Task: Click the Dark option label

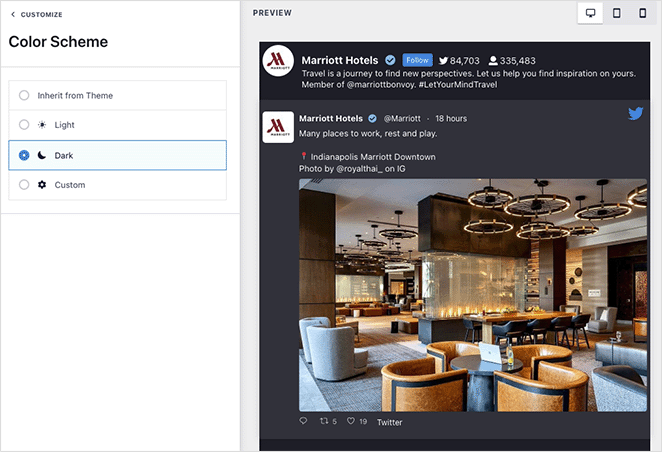Action: click(64, 156)
